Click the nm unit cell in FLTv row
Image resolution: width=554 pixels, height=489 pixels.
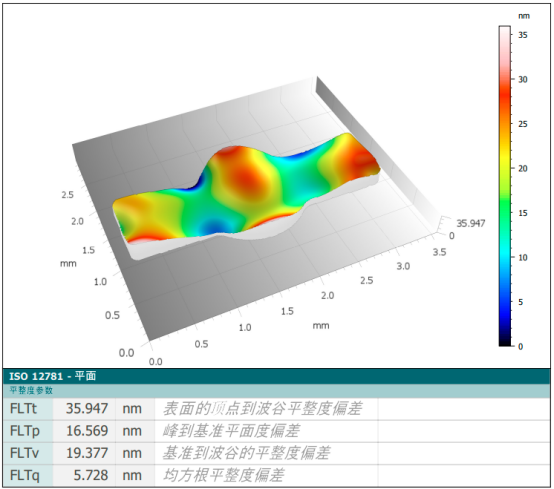point(132,453)
